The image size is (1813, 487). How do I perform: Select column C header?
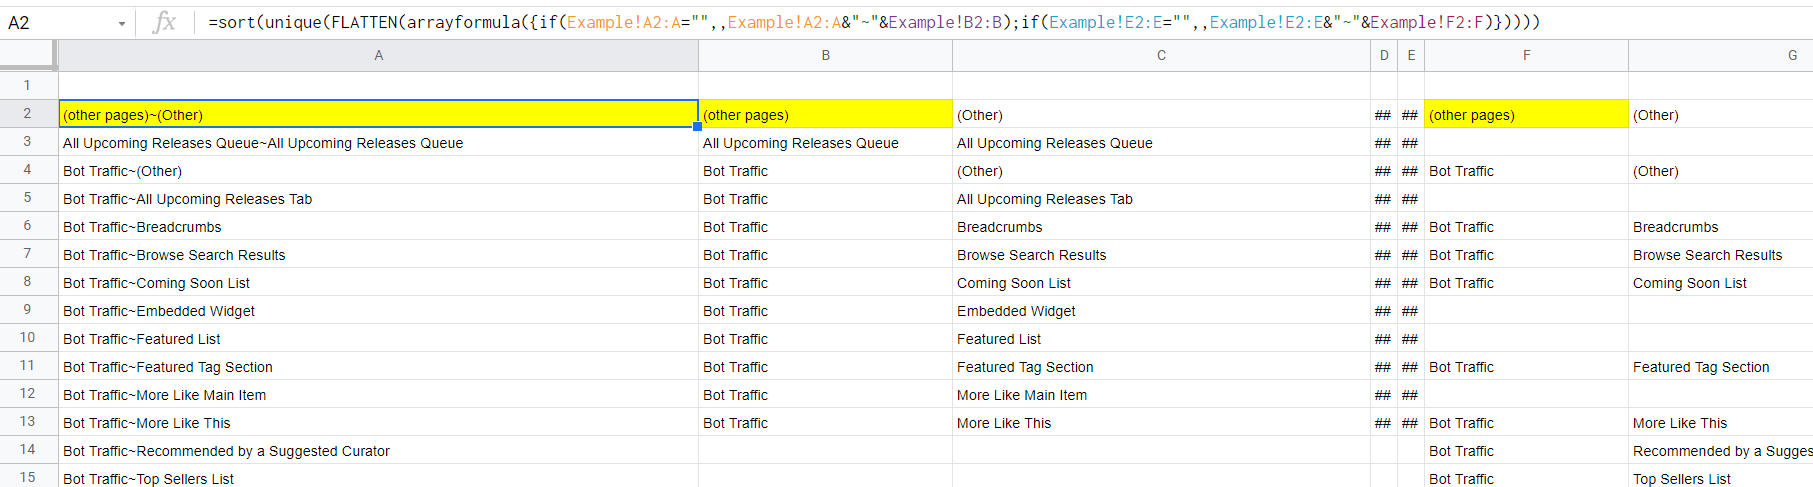[x=1161, y=55]
